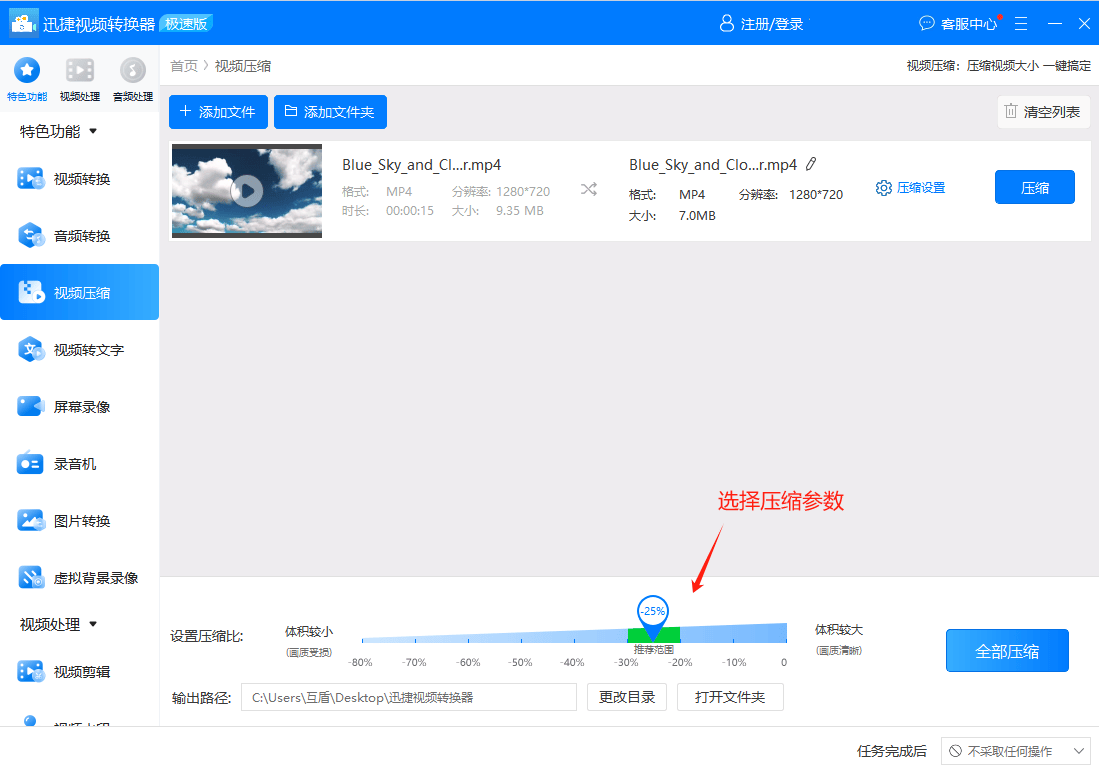The width and height of the screenshot is (1099, 772).
Task: Collapse the 特色功能 section header
Action: click(x=58, y=131)
